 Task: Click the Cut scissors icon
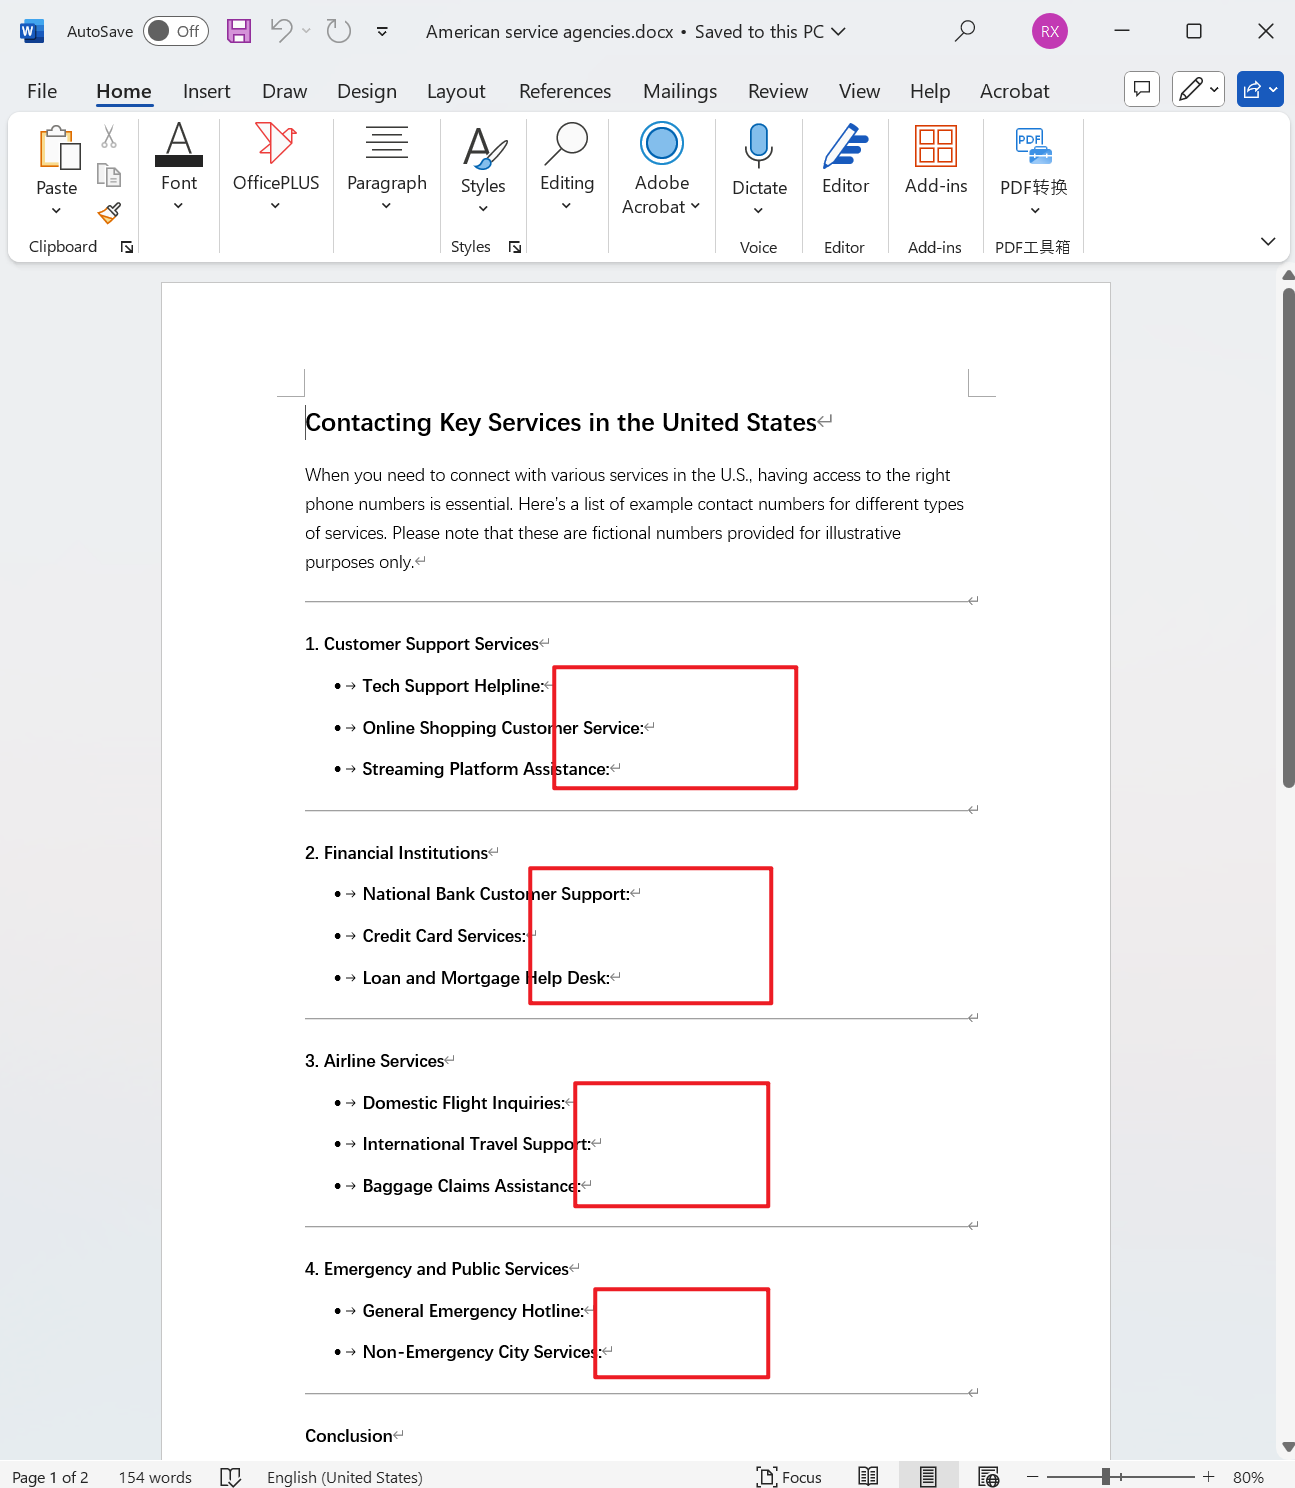[x=109, y=135]
